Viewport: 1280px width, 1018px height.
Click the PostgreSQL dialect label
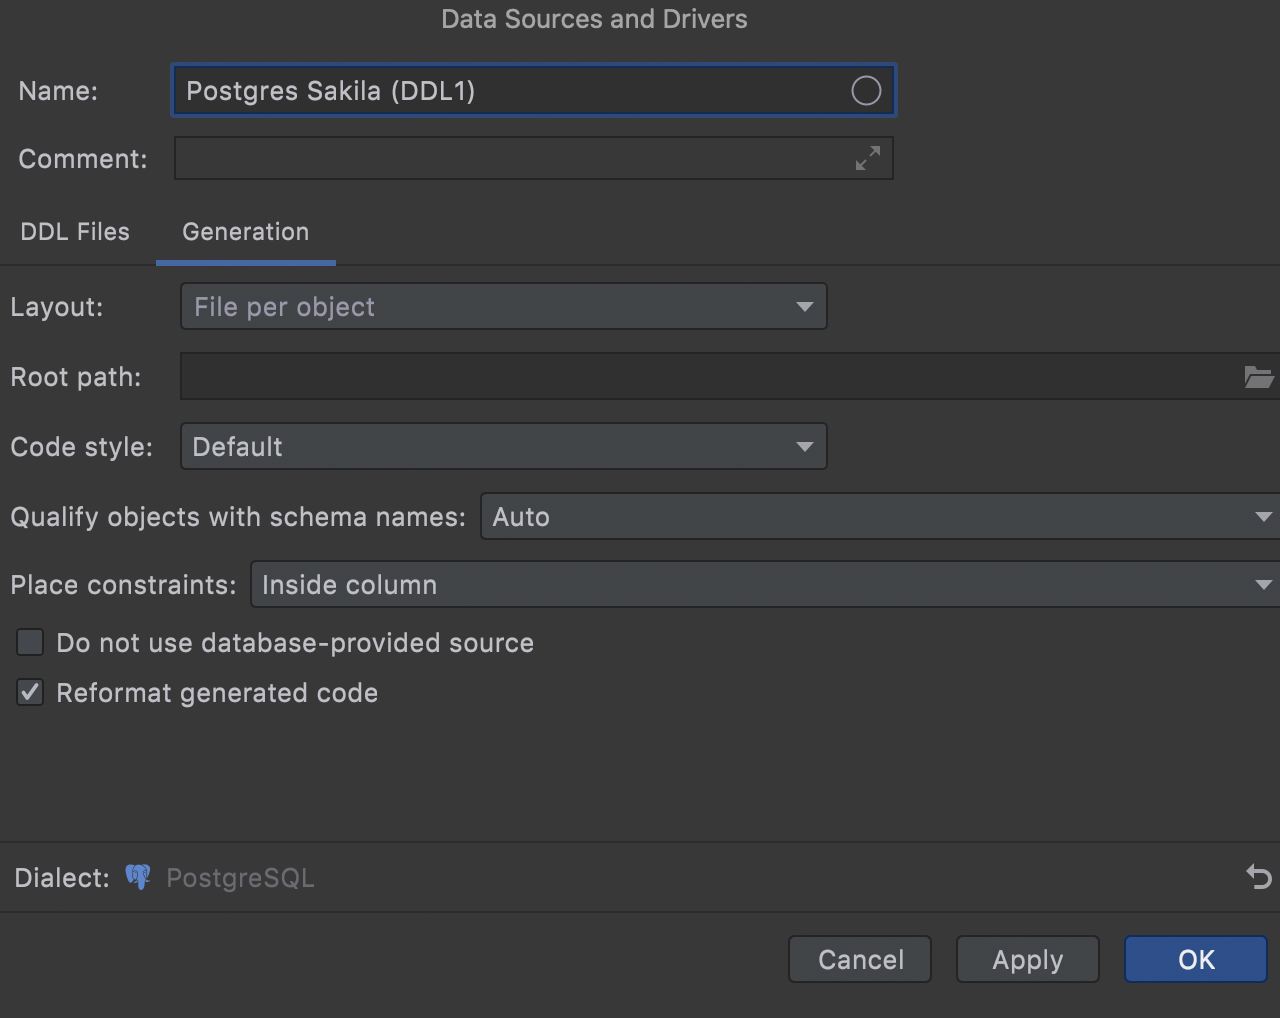pyautogui.click(x=240, y=878)
